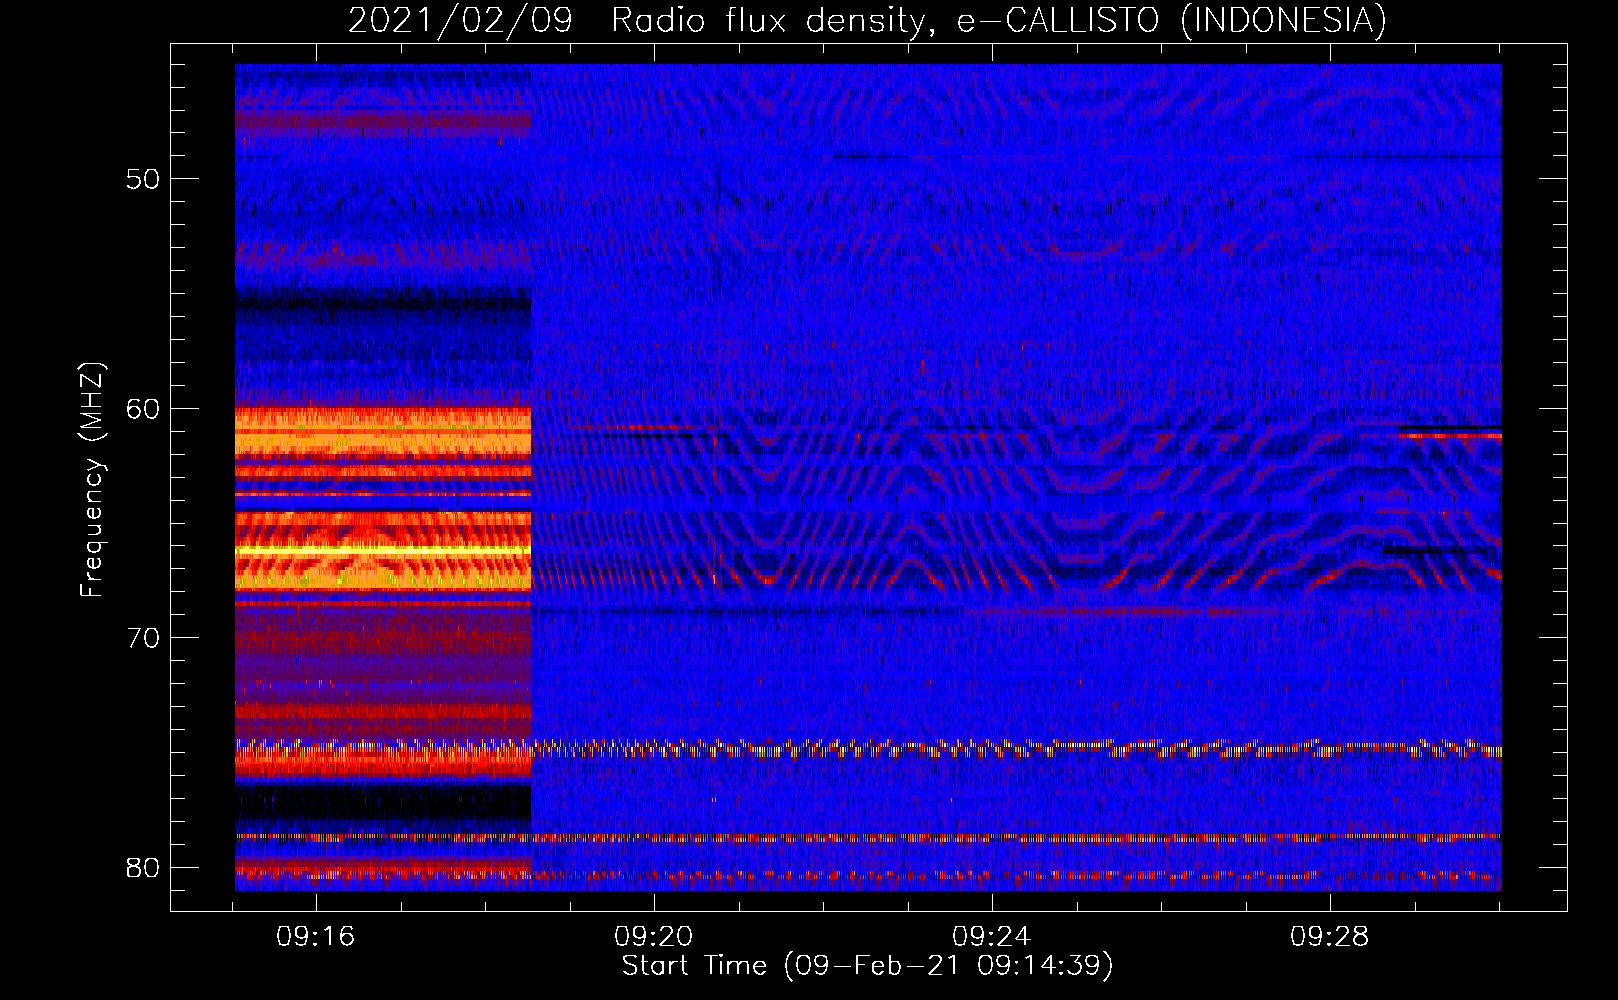Click the Frequency (MHZ) axis label
Screen dimensions: 1618x1000
(92, 479)
